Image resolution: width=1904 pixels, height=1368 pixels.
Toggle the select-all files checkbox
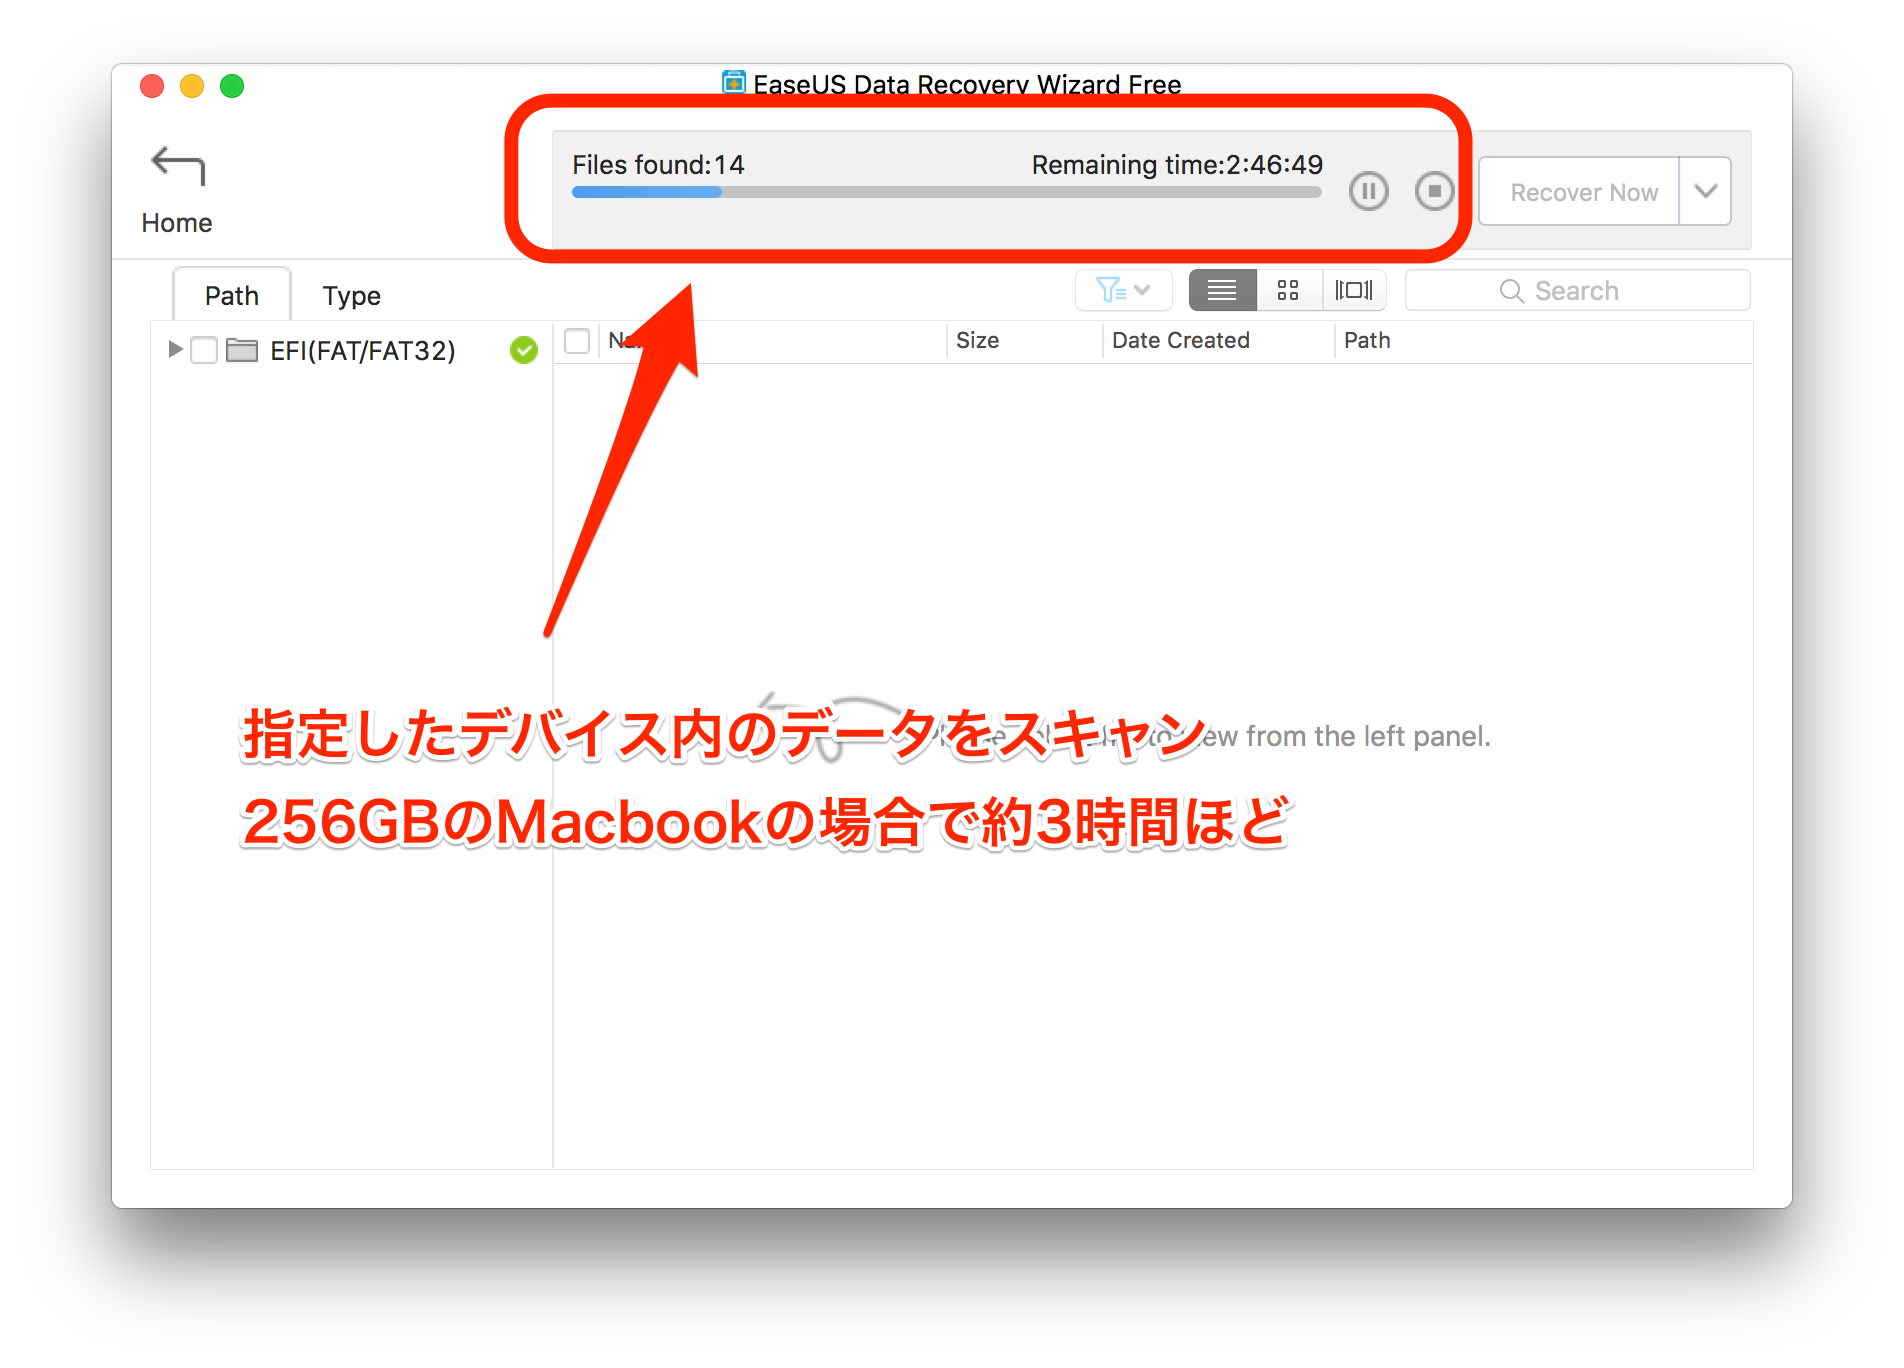pyautogui.click(x=577, y=341)
